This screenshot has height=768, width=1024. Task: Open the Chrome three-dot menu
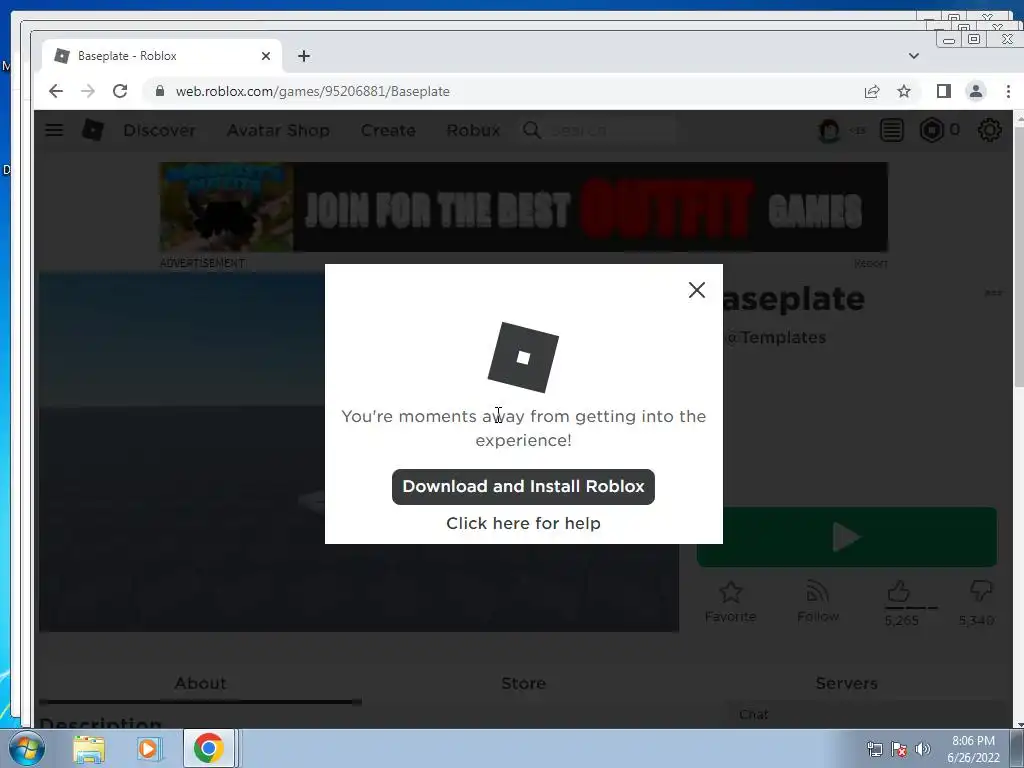[x=1008, y=91]
